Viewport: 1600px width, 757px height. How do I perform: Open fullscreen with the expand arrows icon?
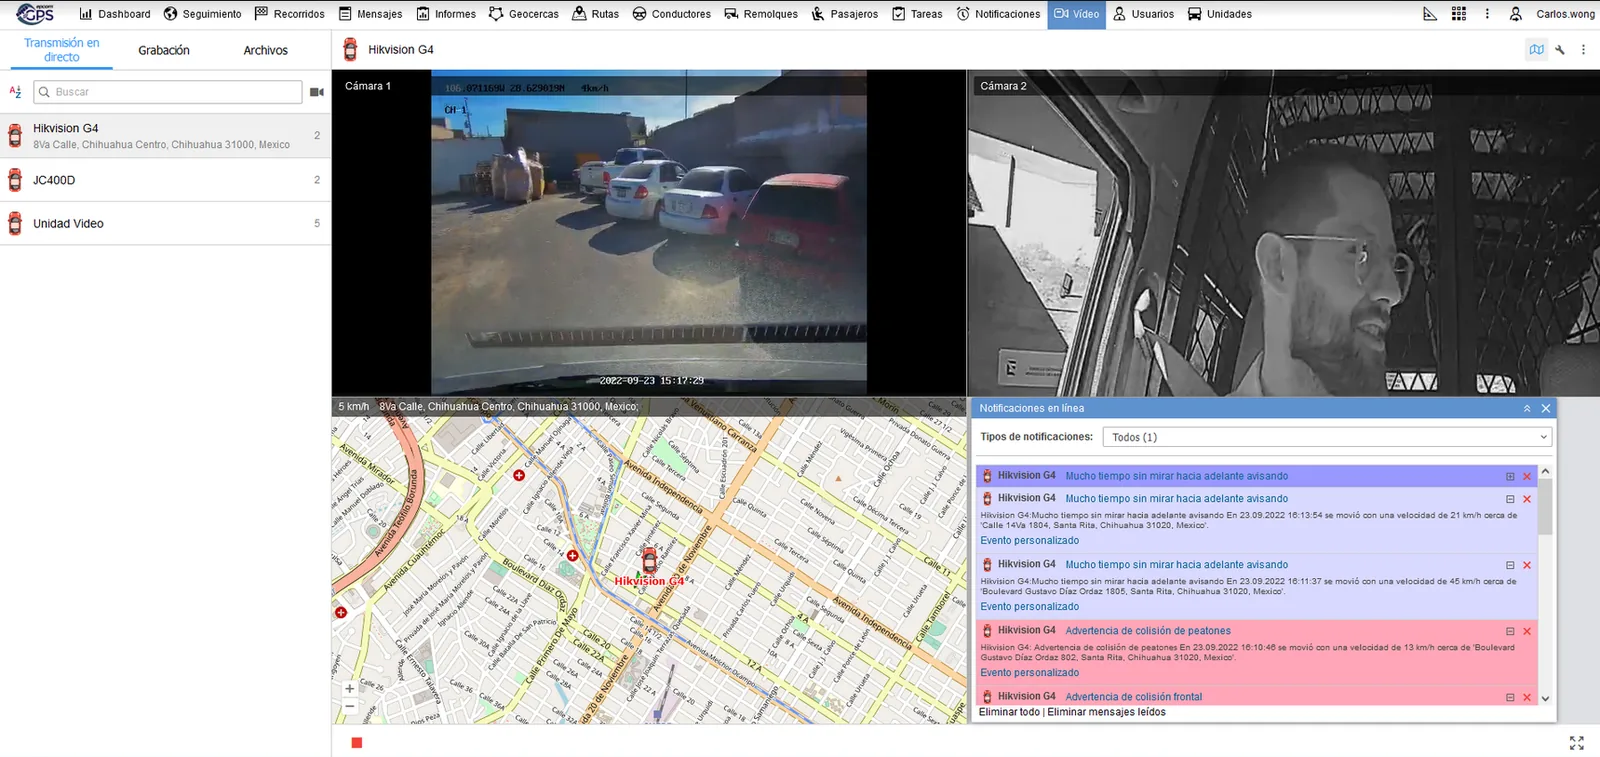click(1576, 743)
